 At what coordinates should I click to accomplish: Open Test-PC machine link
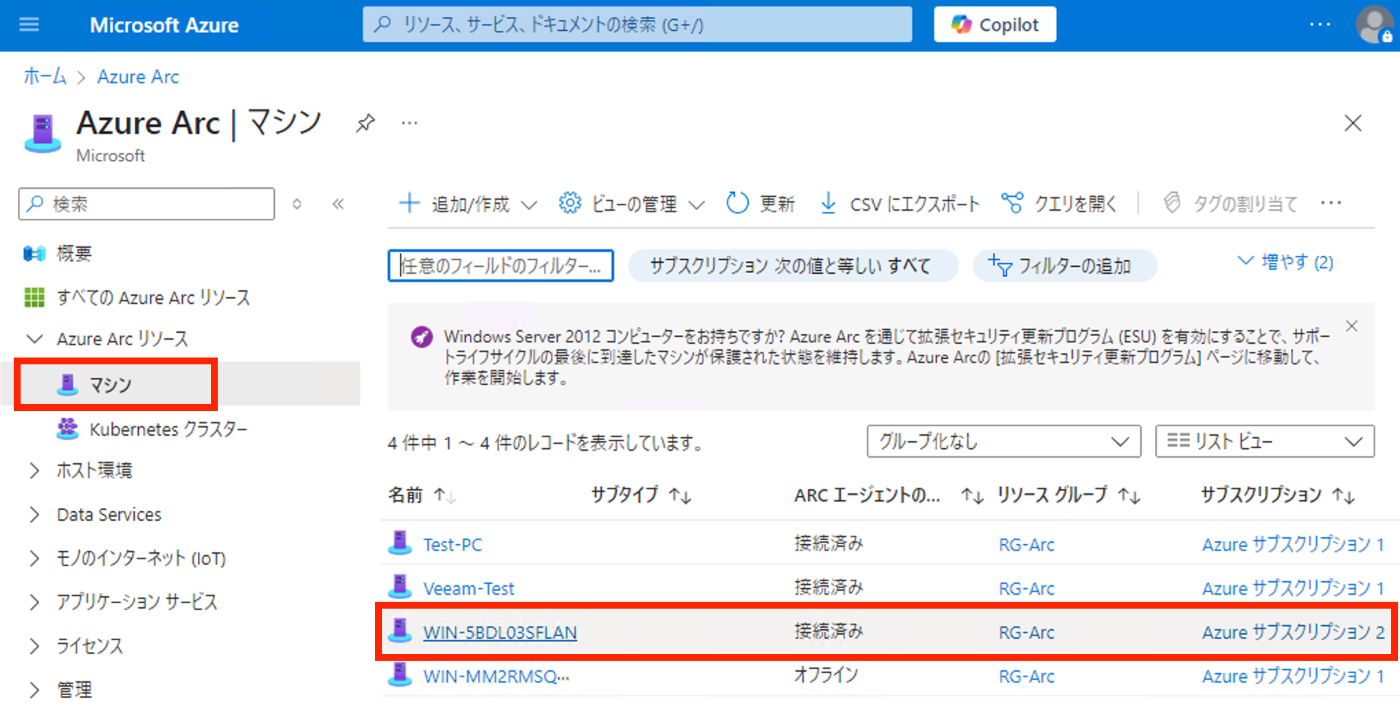pyautogui.click(x=452, y=545)
